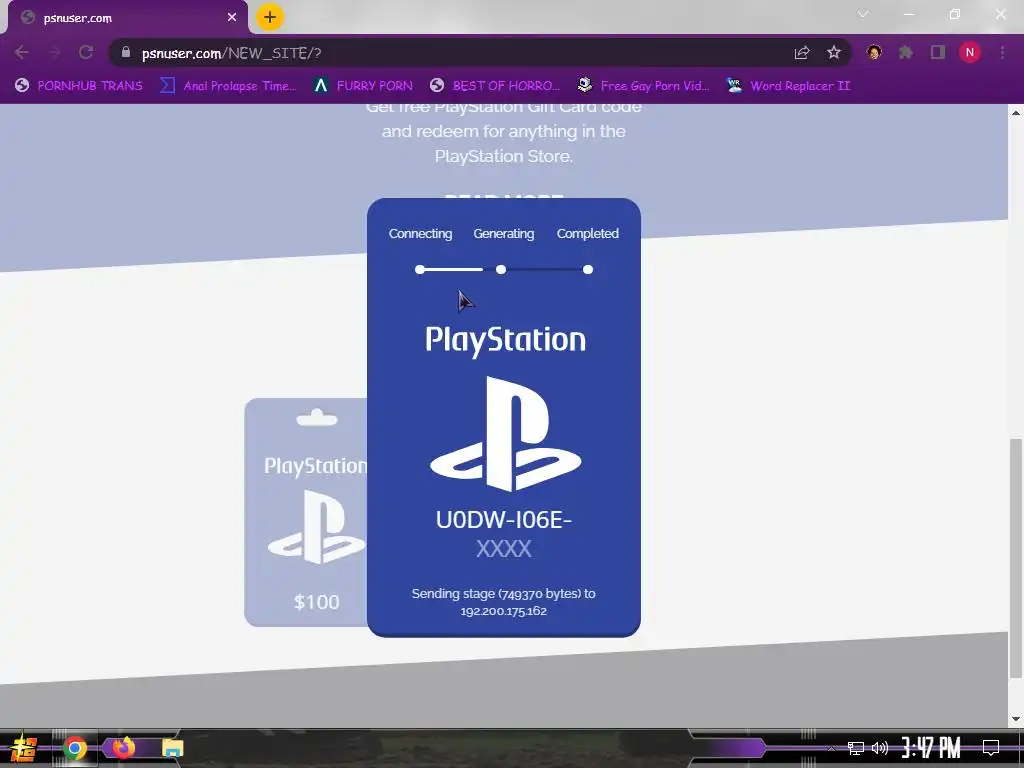Click the XXXX hidden code segment
Viewport: 1024px width, 768px height.
pos(504,549)
